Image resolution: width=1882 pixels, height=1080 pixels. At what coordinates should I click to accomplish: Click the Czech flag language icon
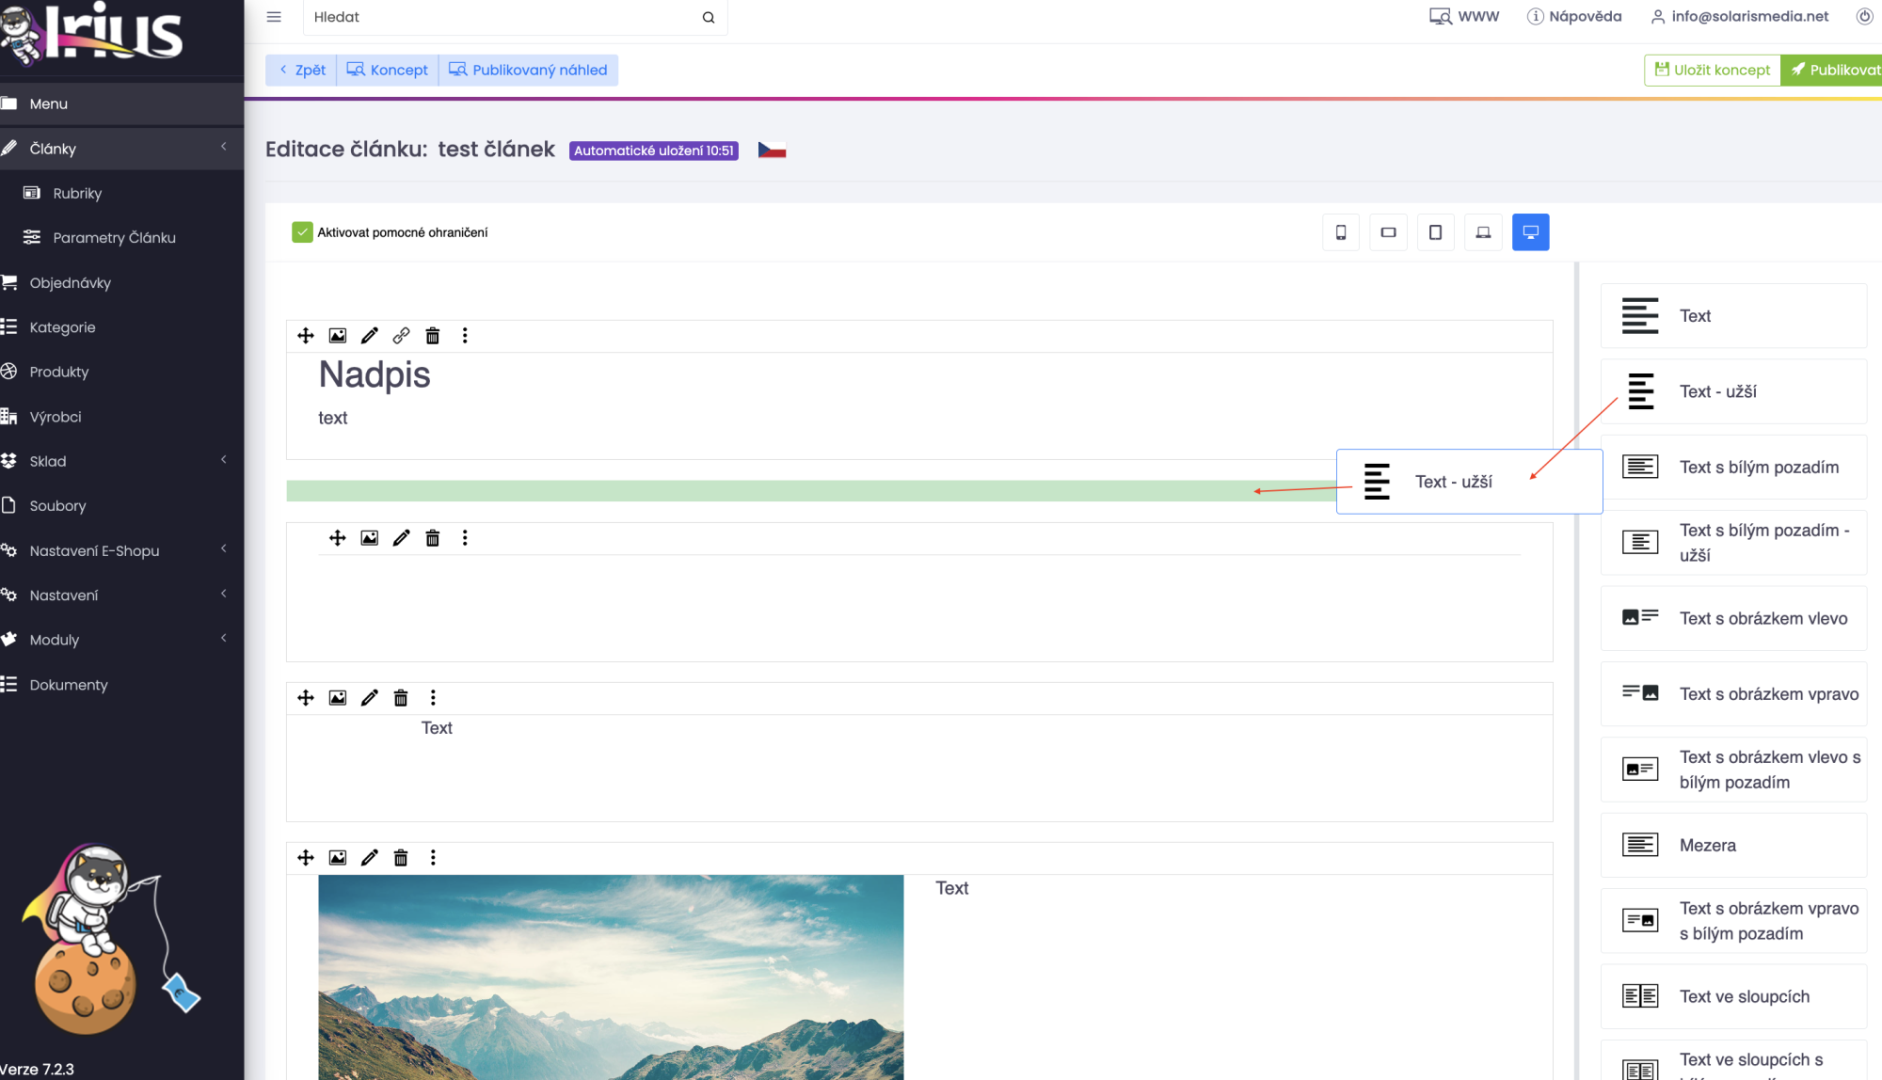772,150
